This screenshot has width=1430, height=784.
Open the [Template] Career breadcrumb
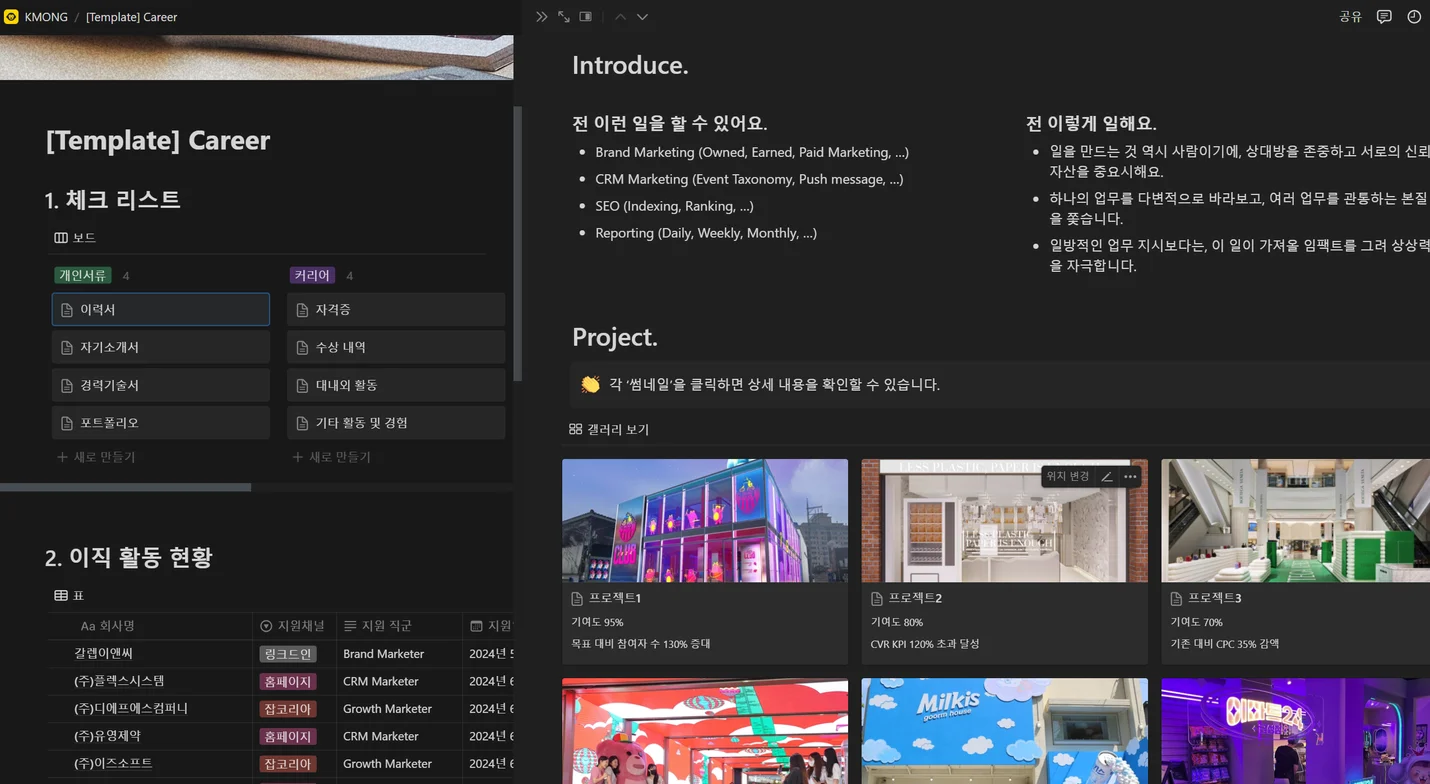pos(131,17)
